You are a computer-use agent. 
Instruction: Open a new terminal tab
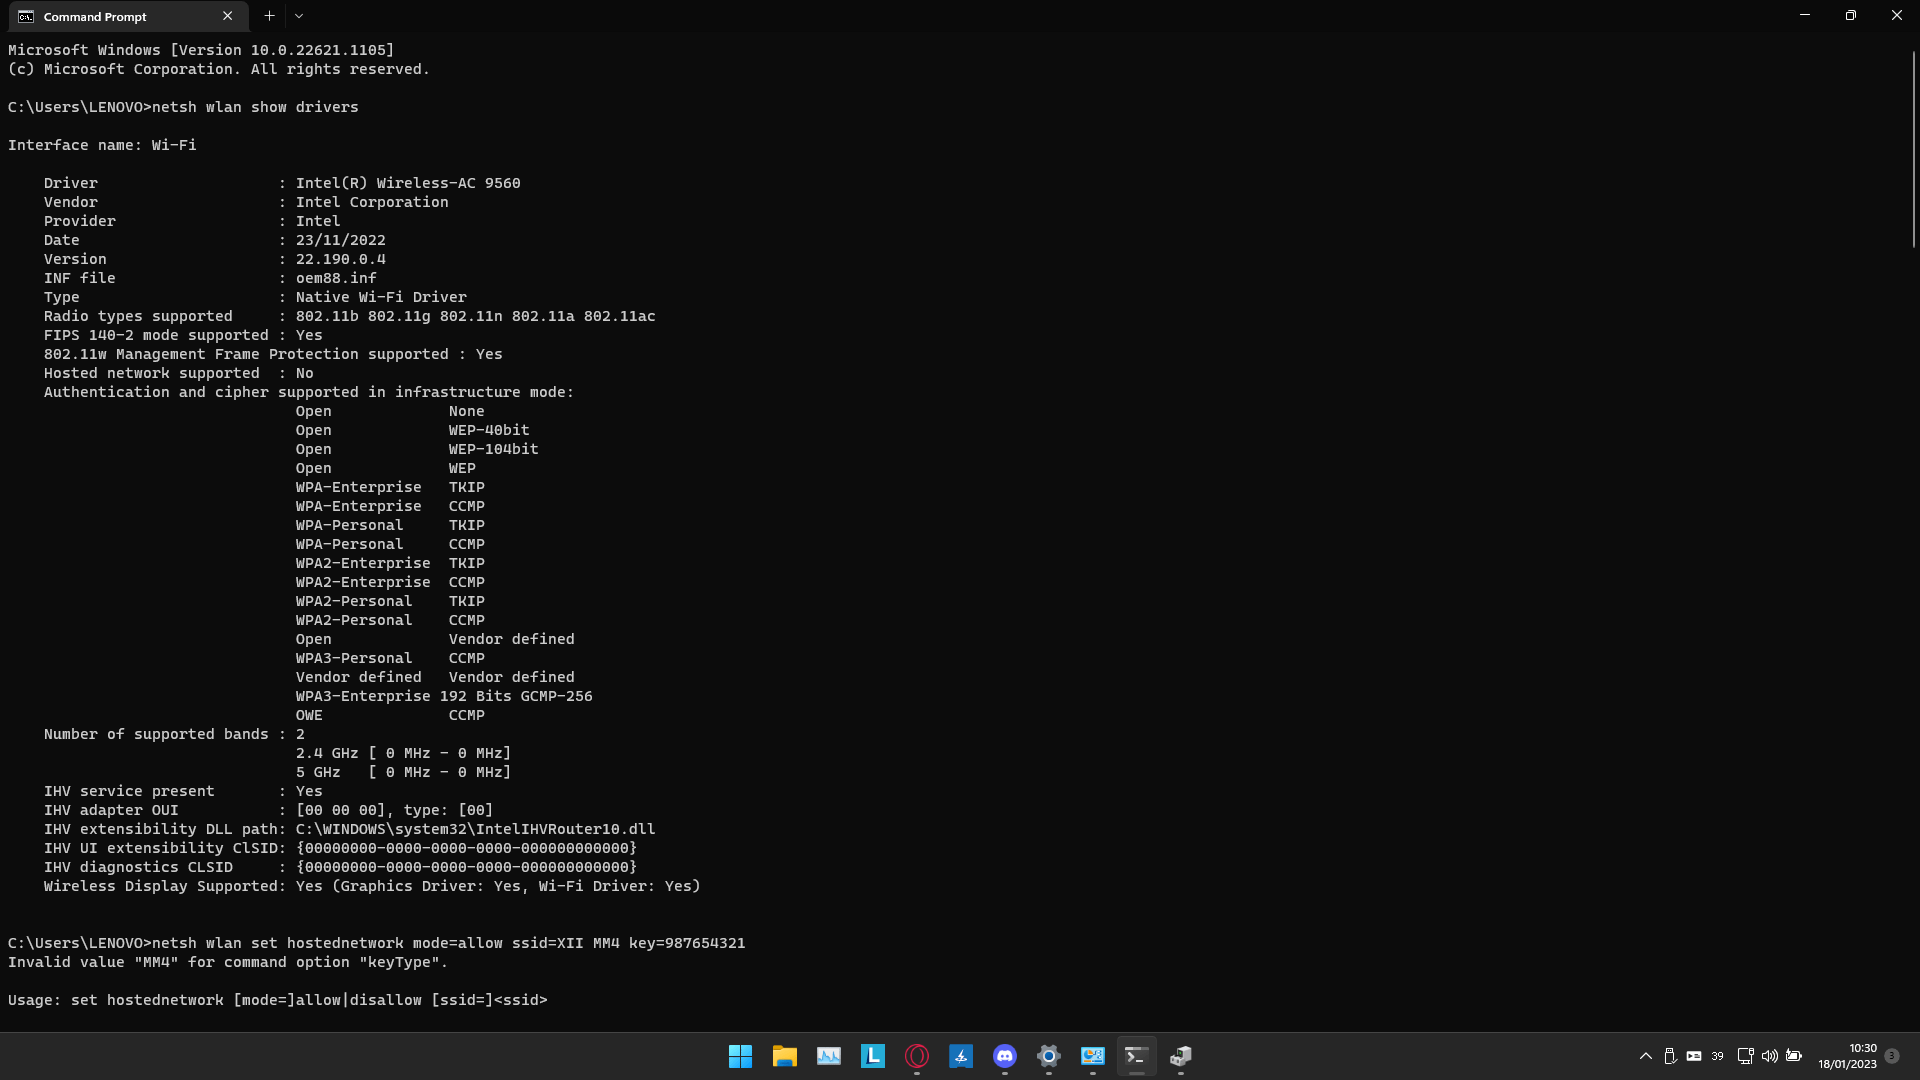coord(269,16)
